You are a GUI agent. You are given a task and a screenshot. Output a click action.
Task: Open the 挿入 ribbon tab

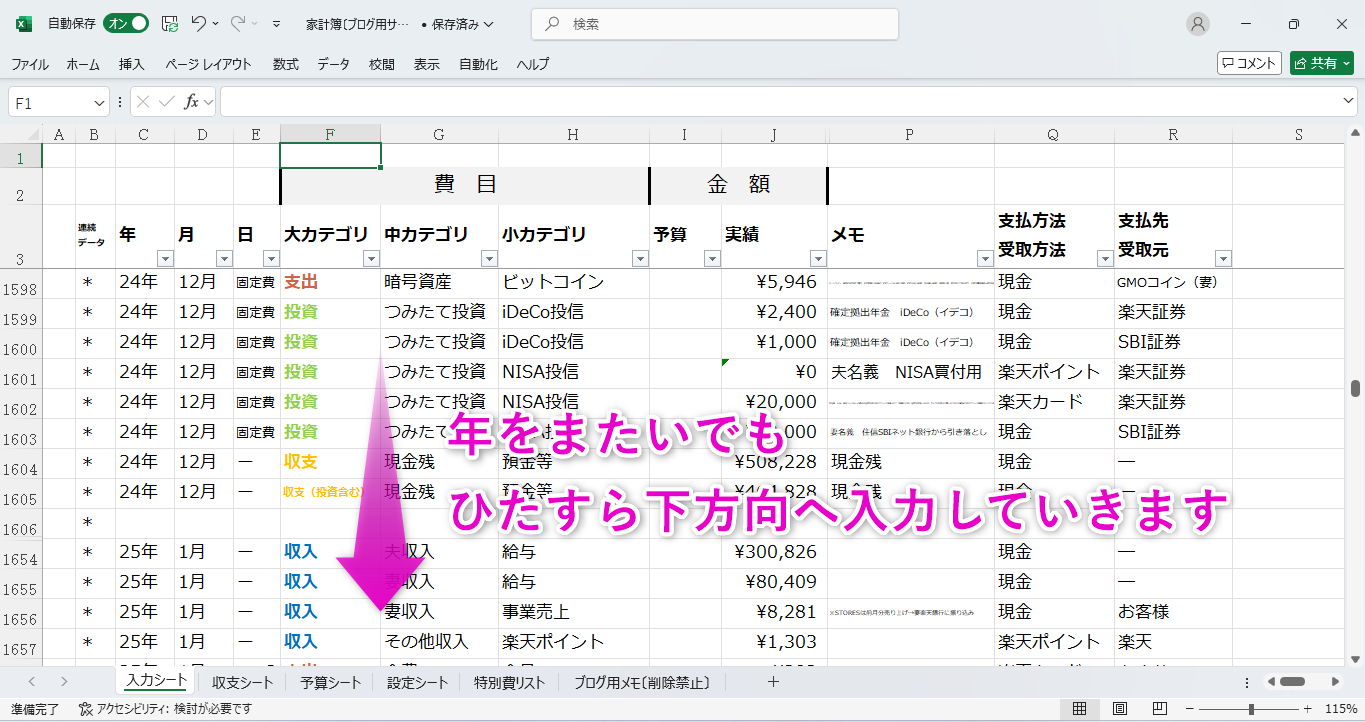pyautogui.click(x=132, y=64)
